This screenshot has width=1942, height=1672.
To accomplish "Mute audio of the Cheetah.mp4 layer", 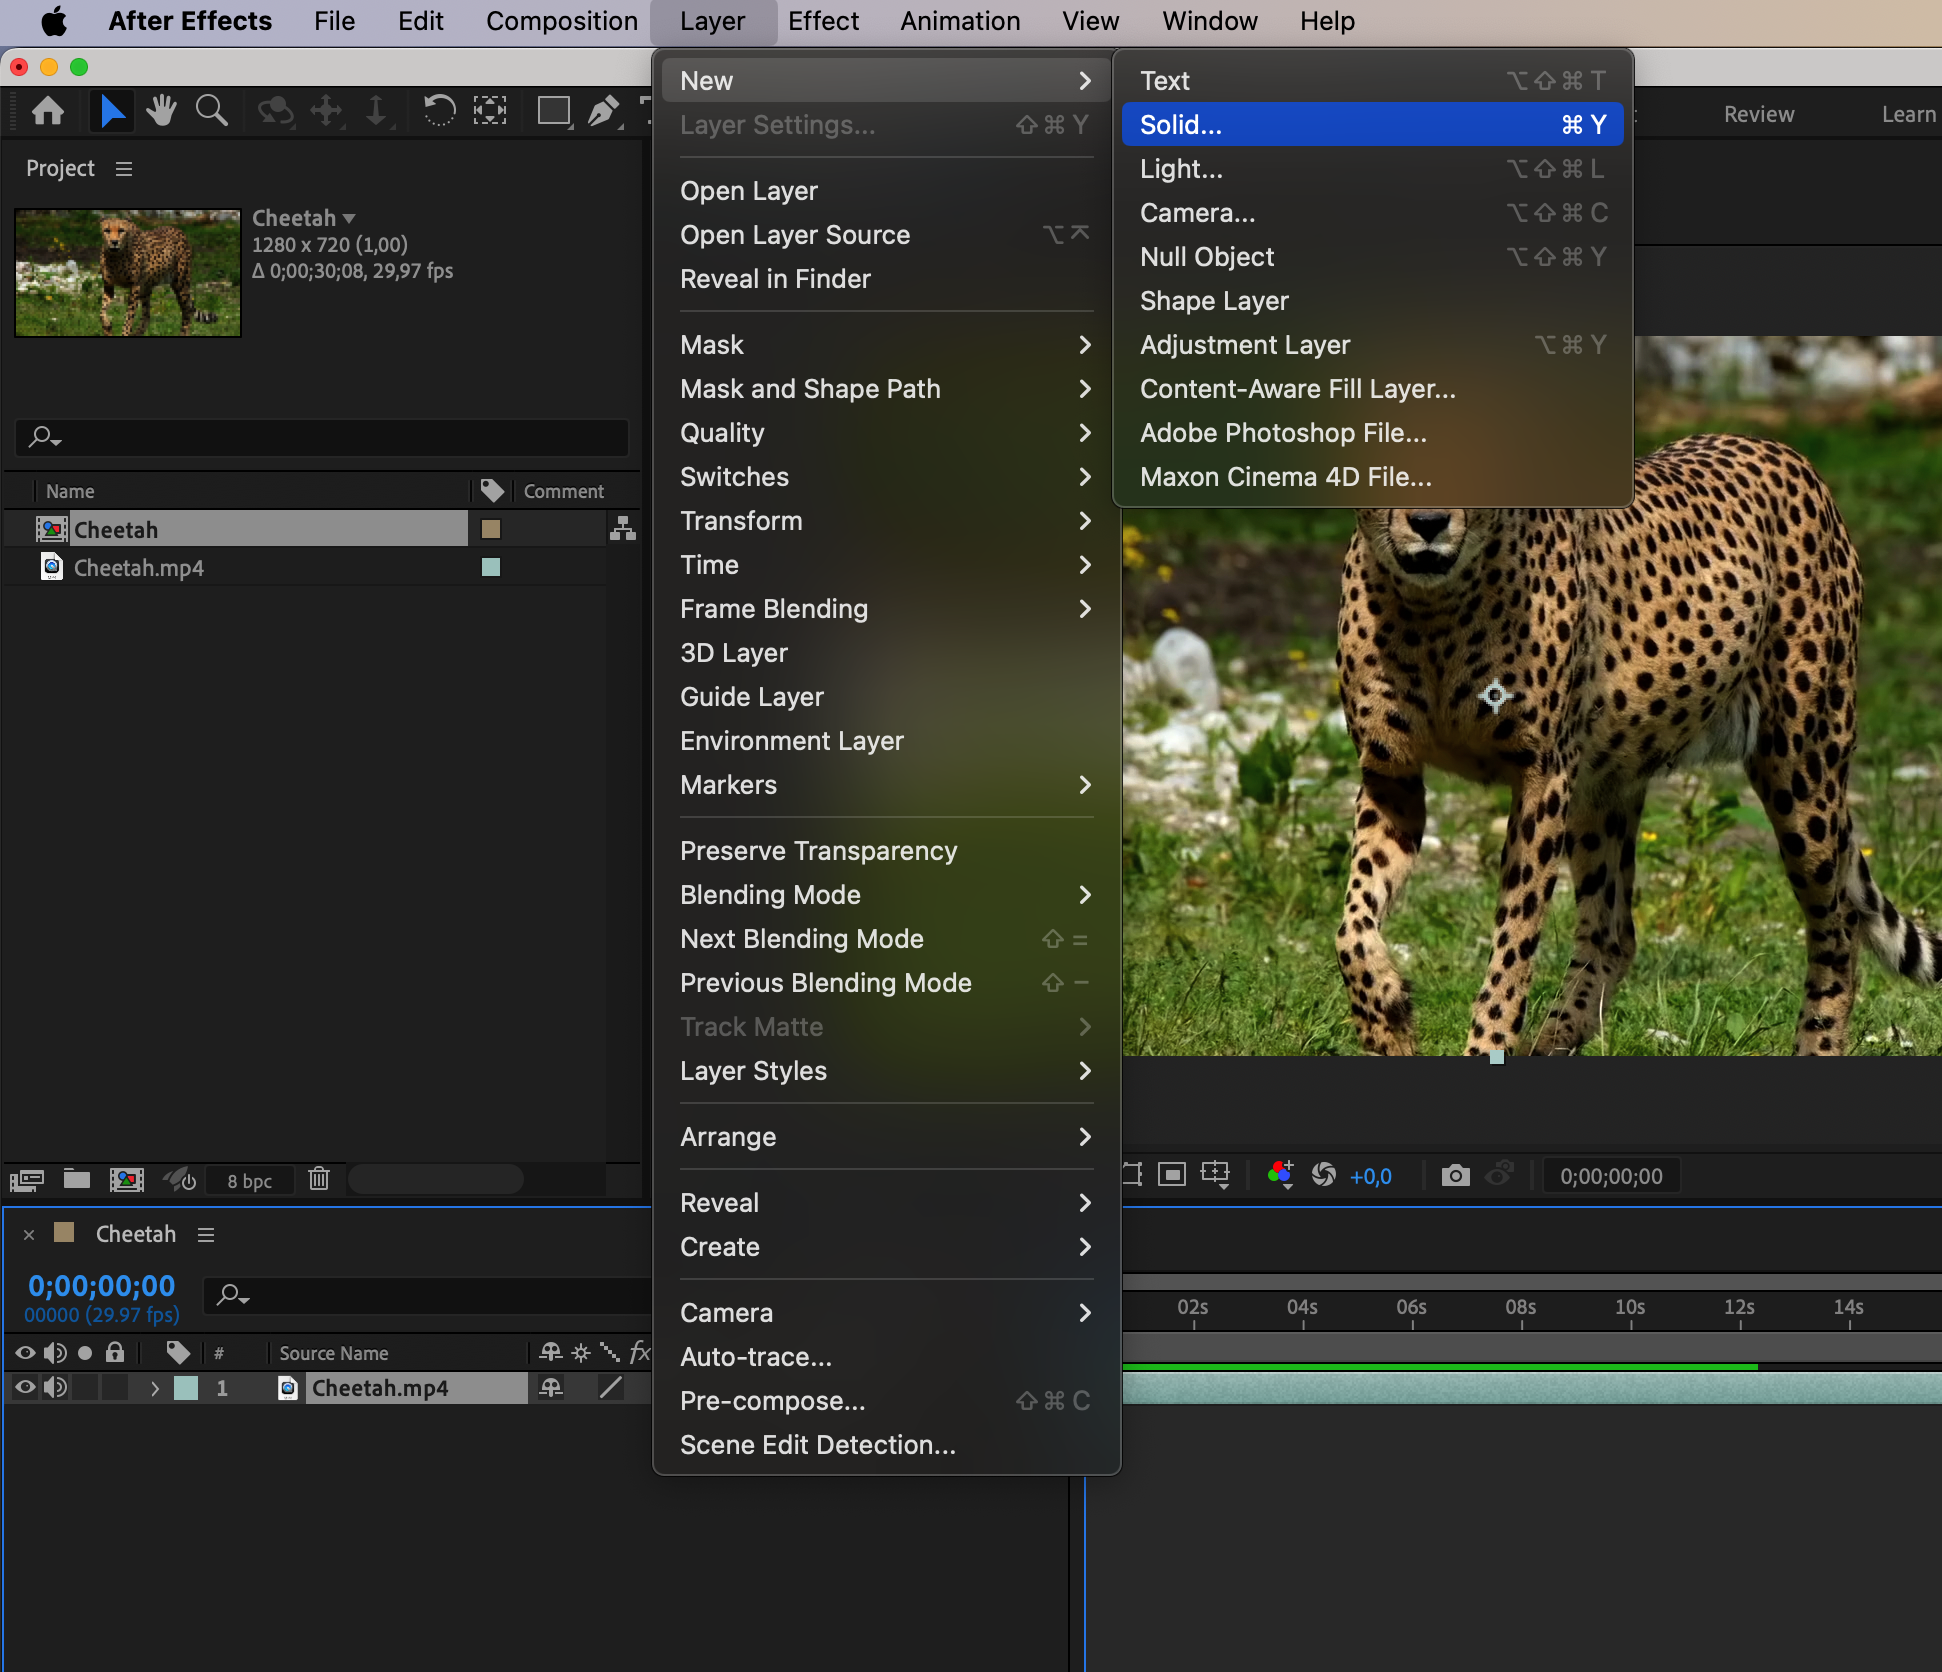I will pyautogui.click(x=55, y=1387).
